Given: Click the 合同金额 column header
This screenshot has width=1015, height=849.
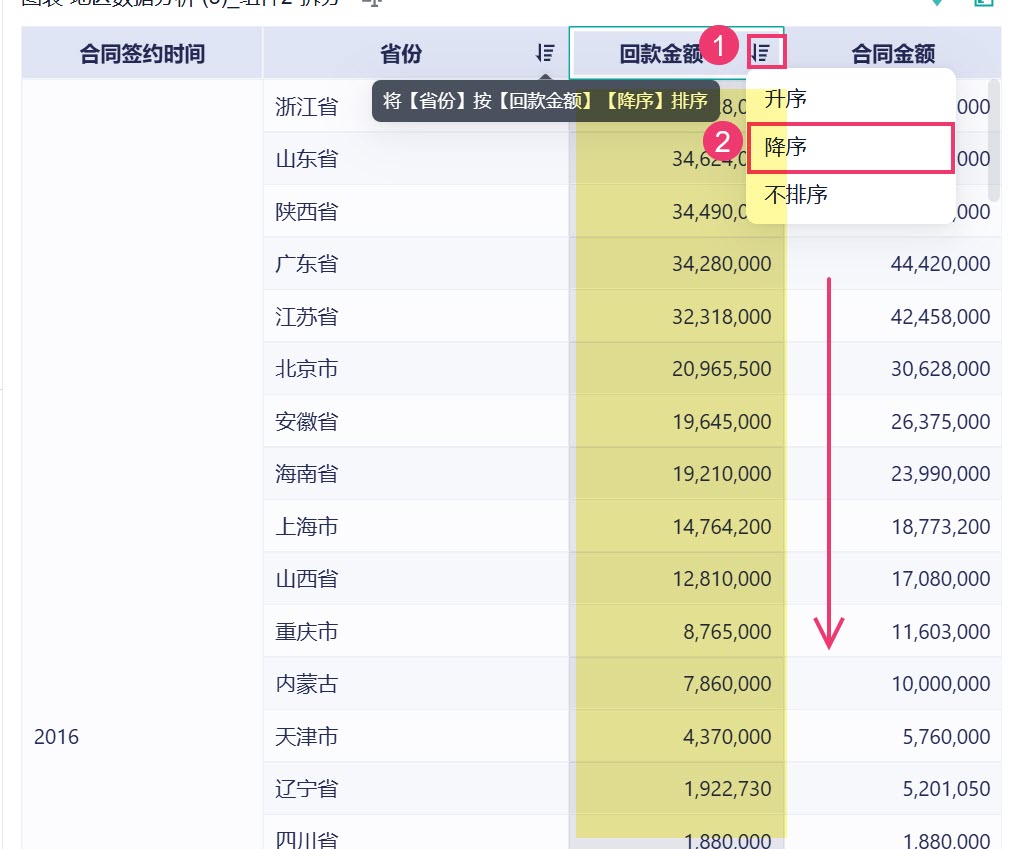Looking at the screenshot, I should point(893,54).
